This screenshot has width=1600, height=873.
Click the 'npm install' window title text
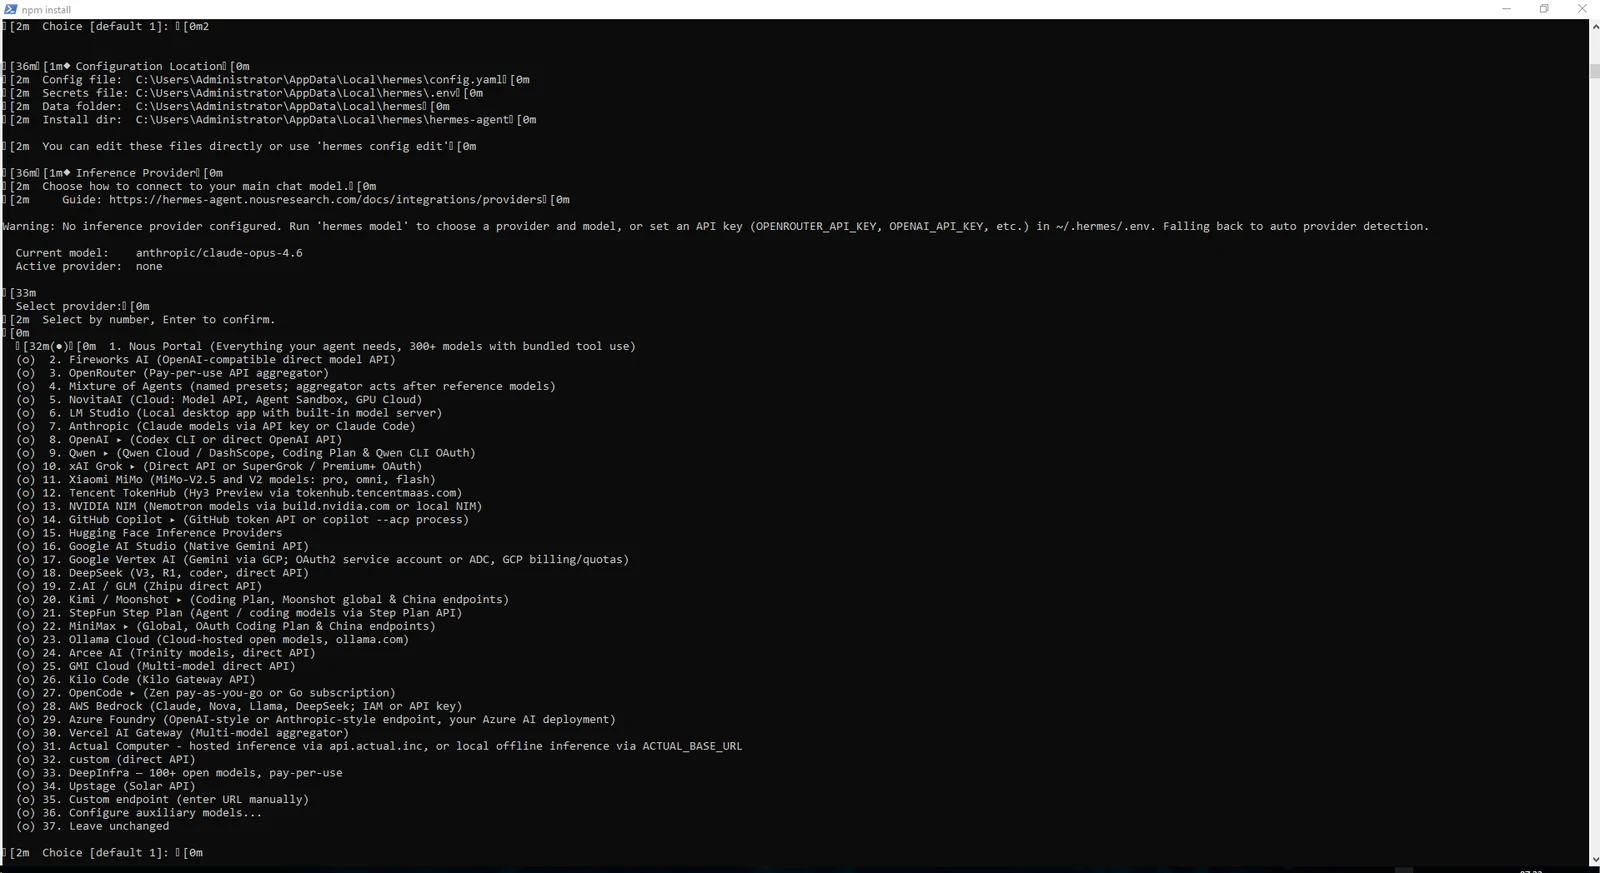pos(46,10)
